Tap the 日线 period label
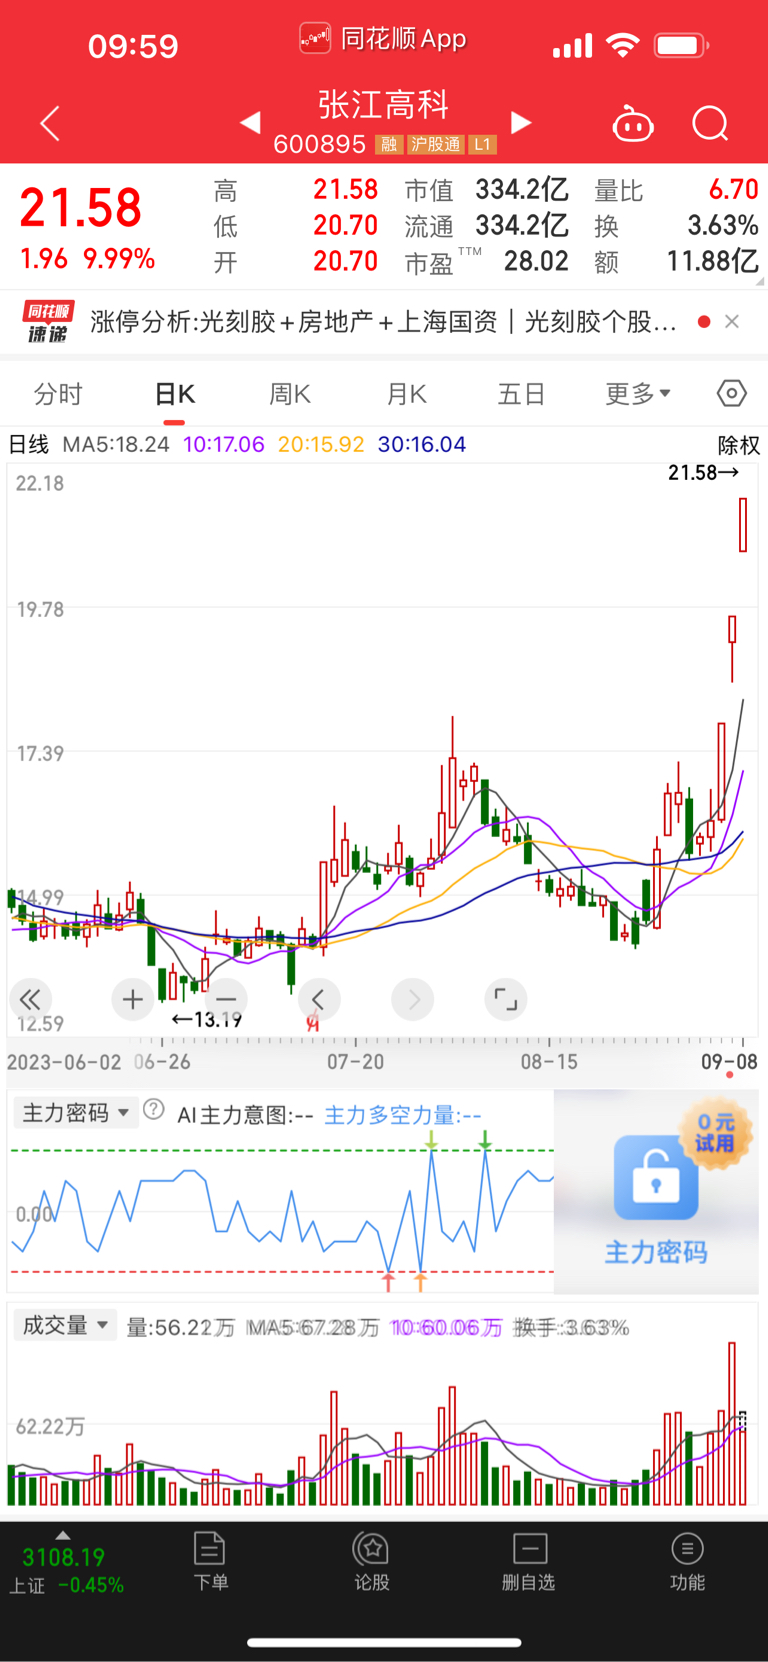The height and width of the screenshot is (1662, 768). pyautogui.click(x=29, y=445)
